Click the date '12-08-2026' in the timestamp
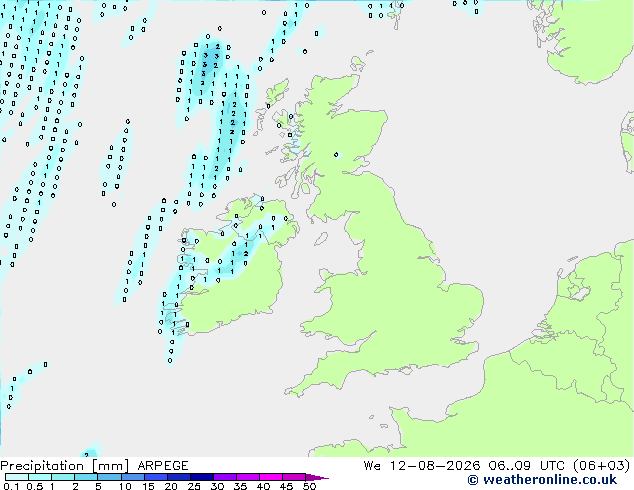The image size is (634, 490). click(435, 465)
